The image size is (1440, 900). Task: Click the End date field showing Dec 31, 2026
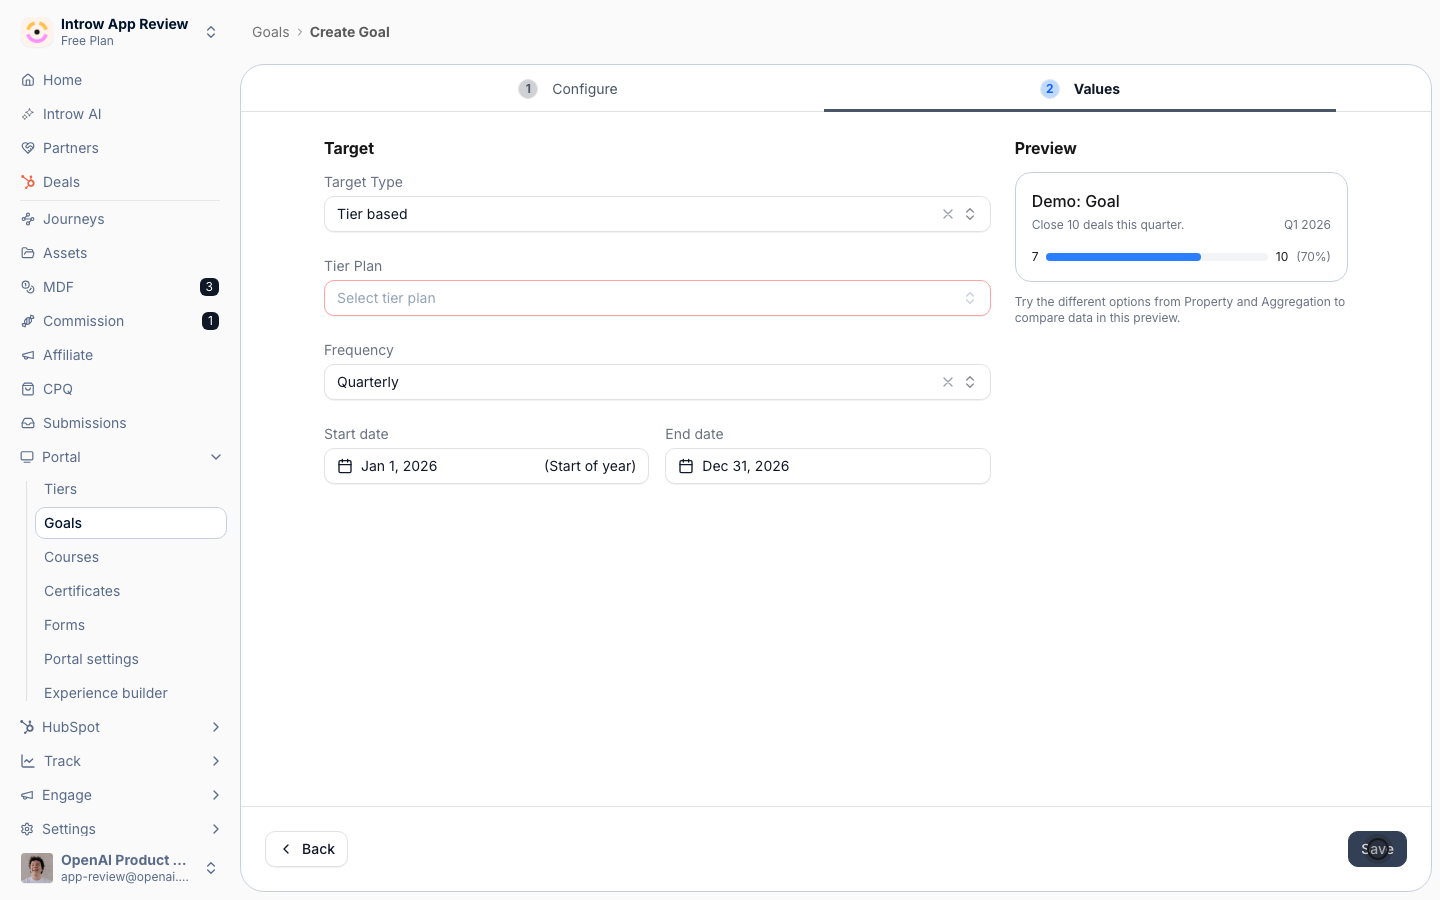[x=828, y=466]
